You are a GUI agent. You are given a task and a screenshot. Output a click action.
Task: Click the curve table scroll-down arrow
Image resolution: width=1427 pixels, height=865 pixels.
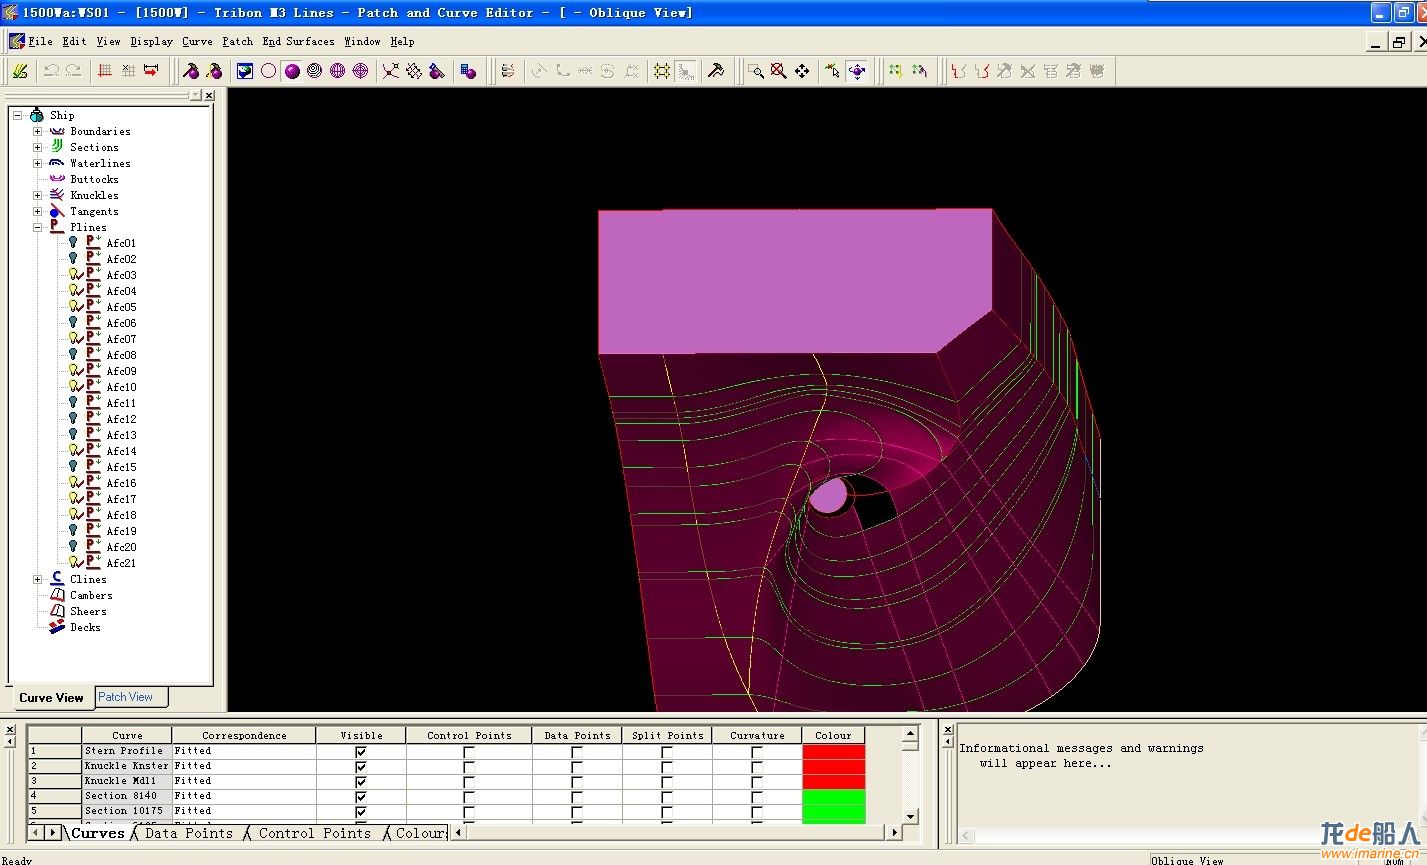[x=910, y=816]
